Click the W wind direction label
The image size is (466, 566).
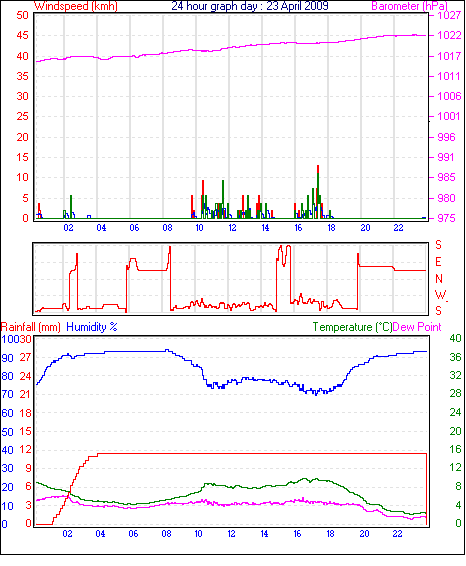point(440,295)
